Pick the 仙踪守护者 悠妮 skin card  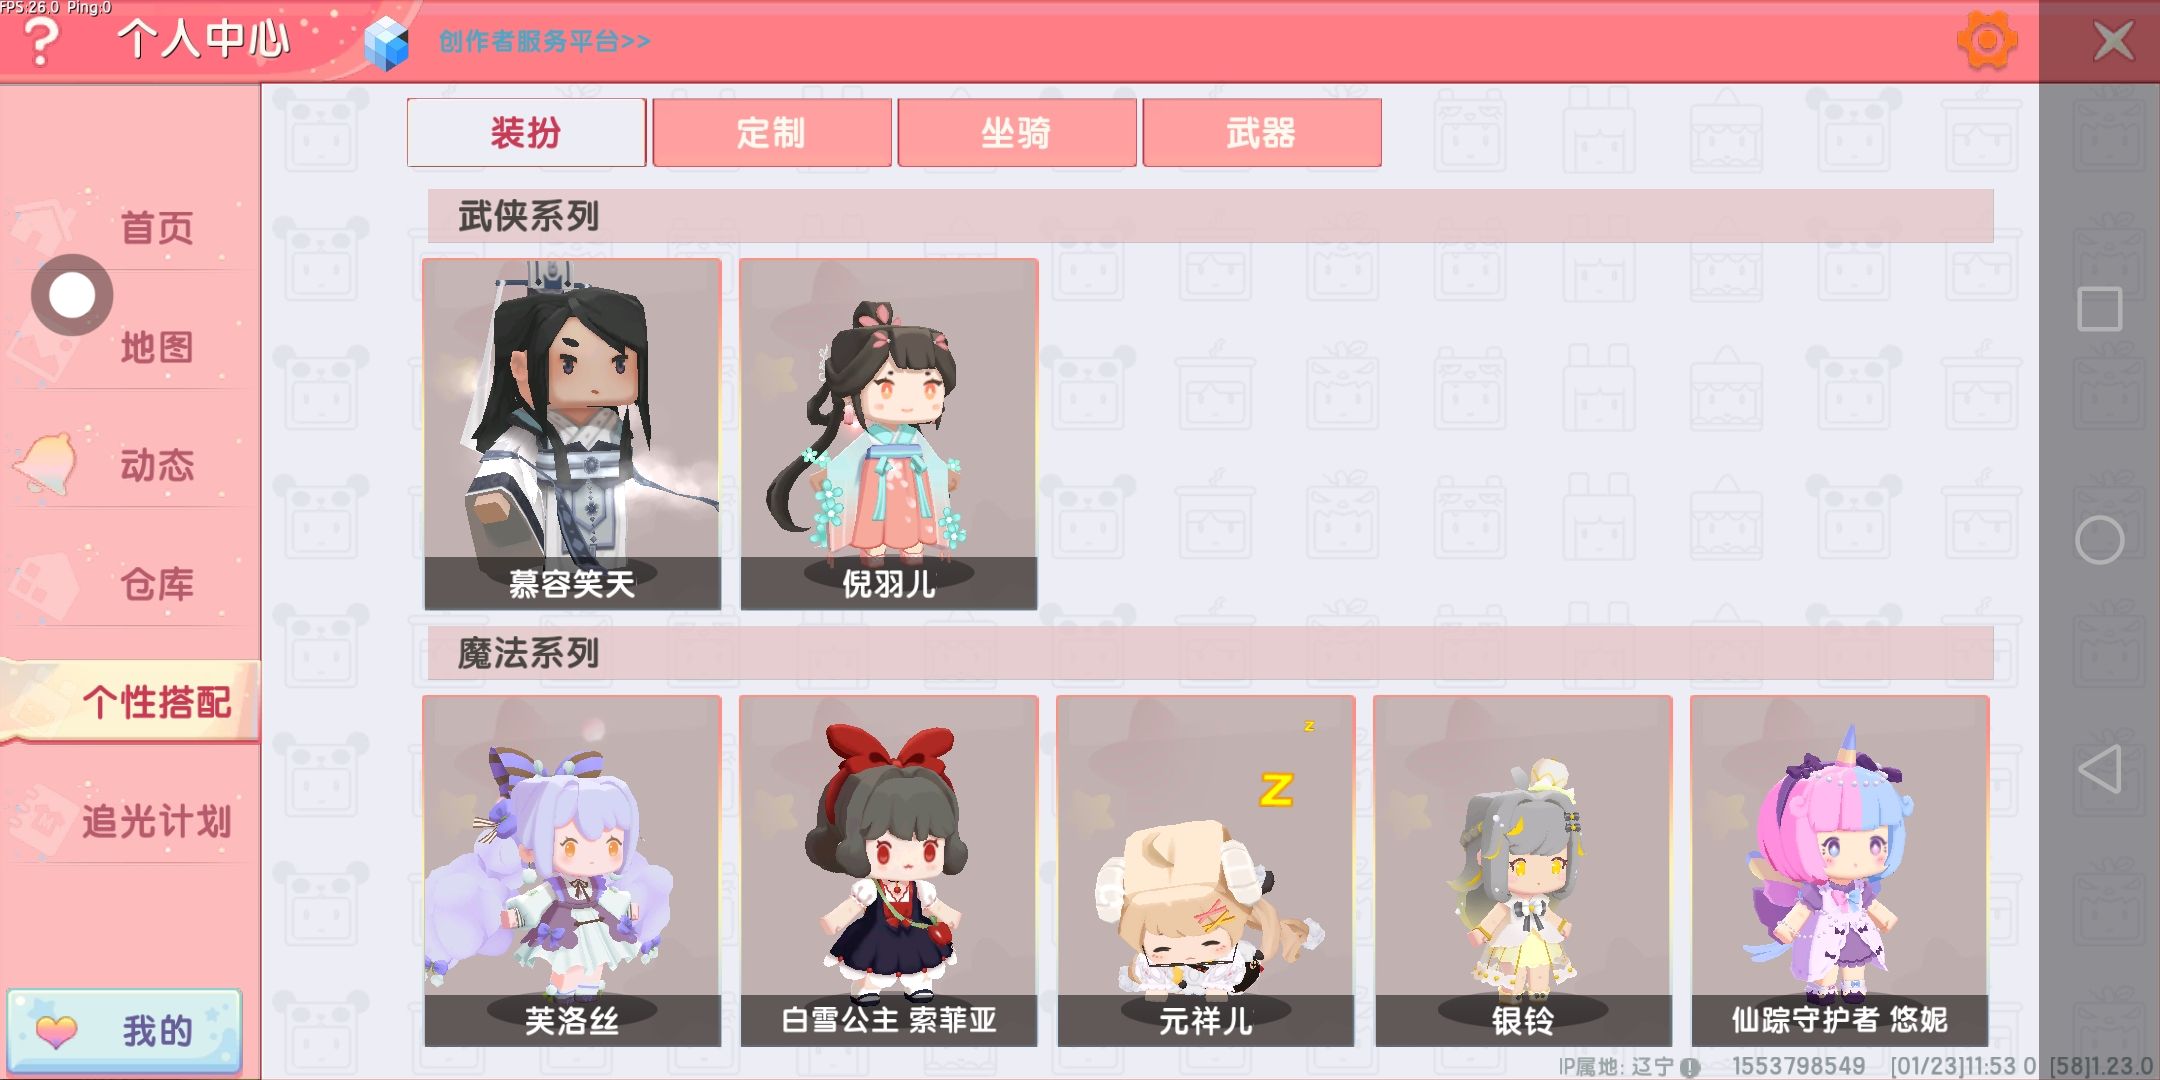1840,871
